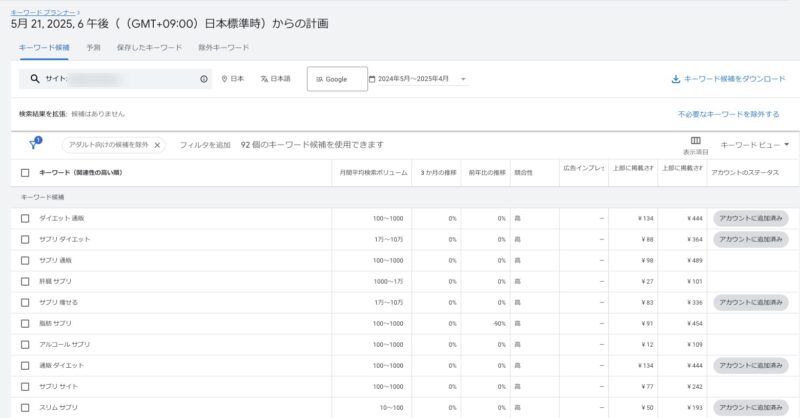Click アカウントに追加済み badge on スリム サプリ row
Image resolution: width=800 pixels, height=418 pixels.
751,408
